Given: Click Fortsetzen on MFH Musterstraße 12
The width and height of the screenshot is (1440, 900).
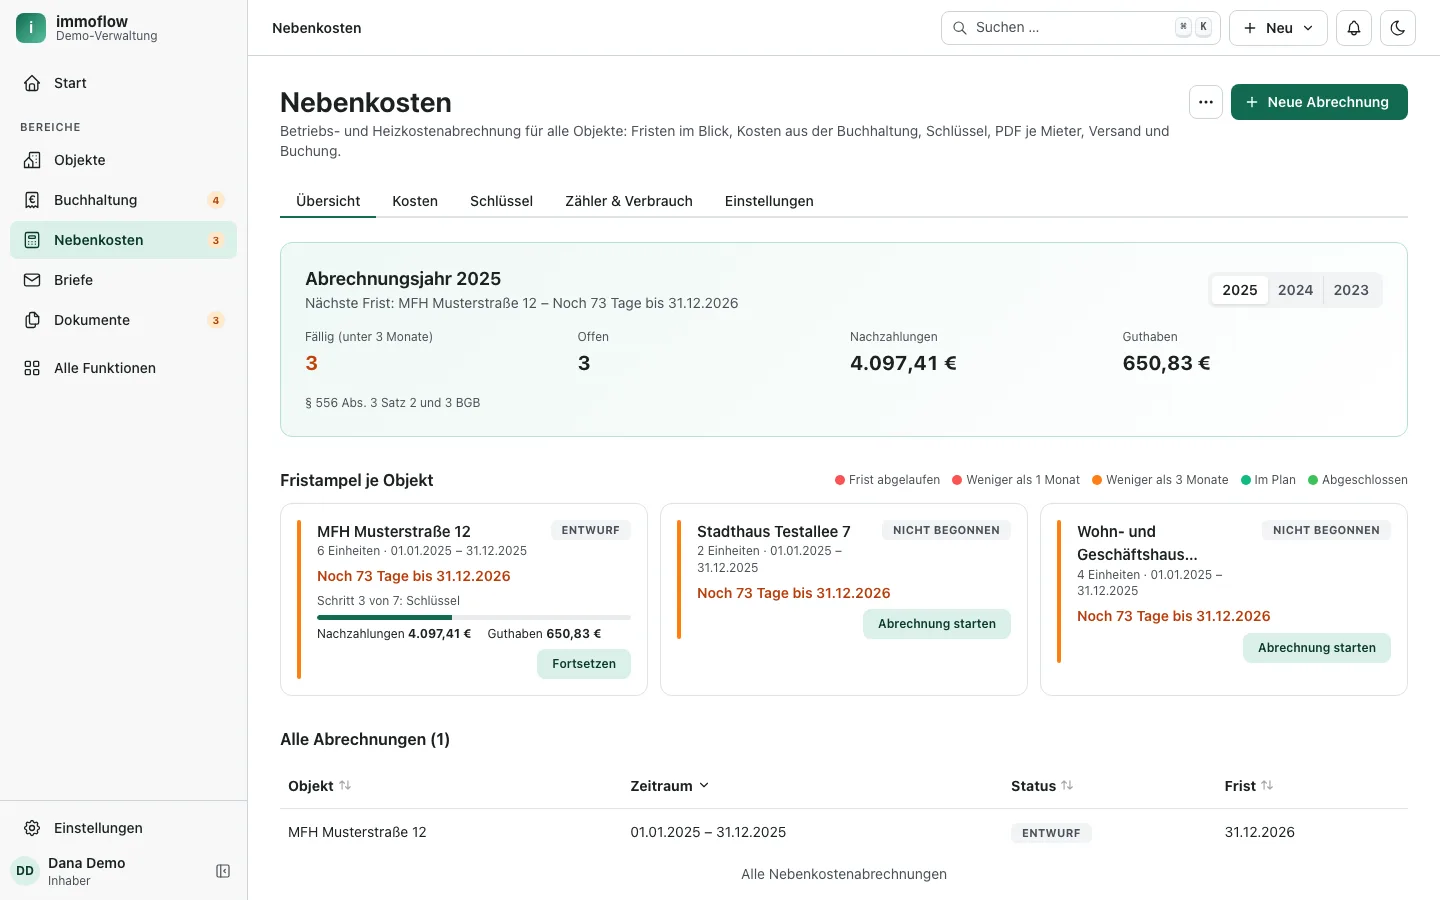Looking at the screenshot, I should point(584,664).
